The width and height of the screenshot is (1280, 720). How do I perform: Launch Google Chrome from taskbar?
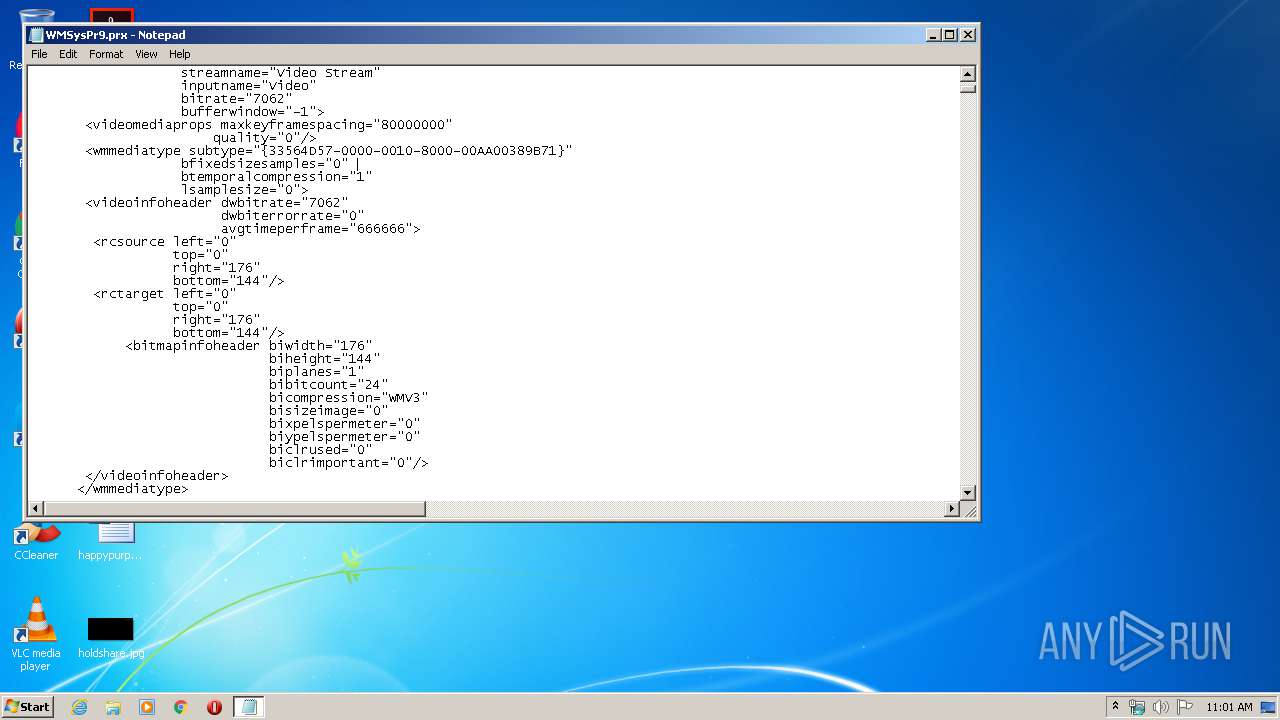pos(181,707)
